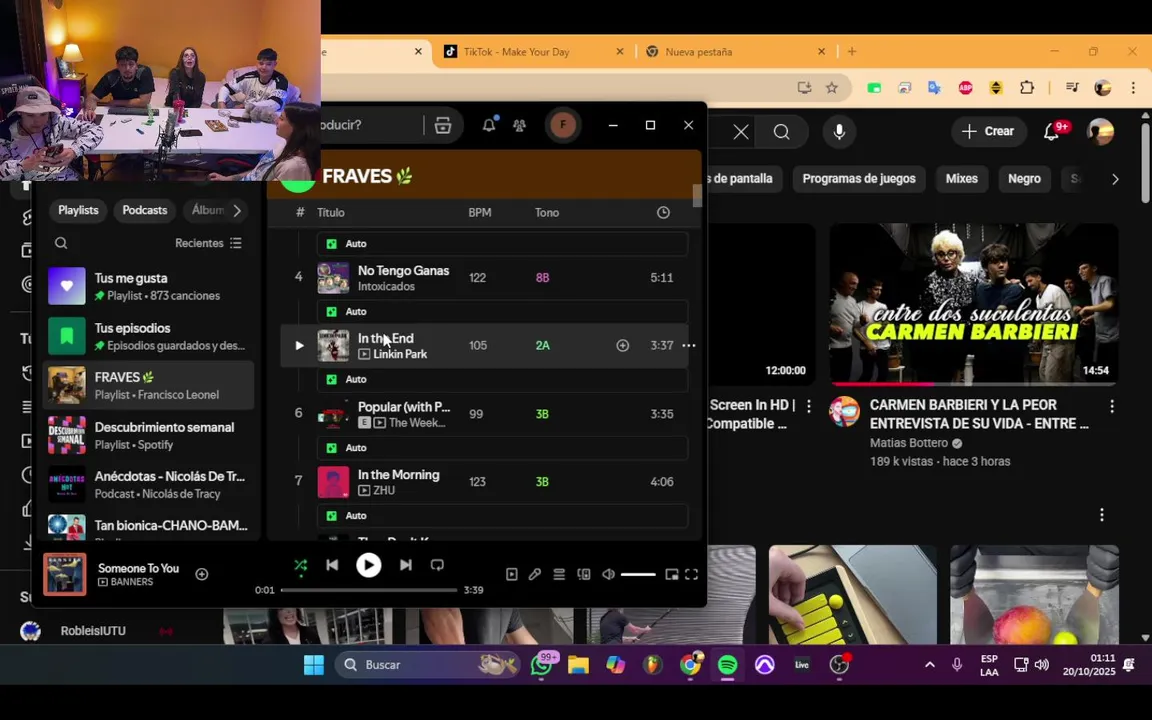This screenshot has width=1152, height=720.
Task: Open the Carmen Barbieri video thumbnail
Action: [973, 304]
